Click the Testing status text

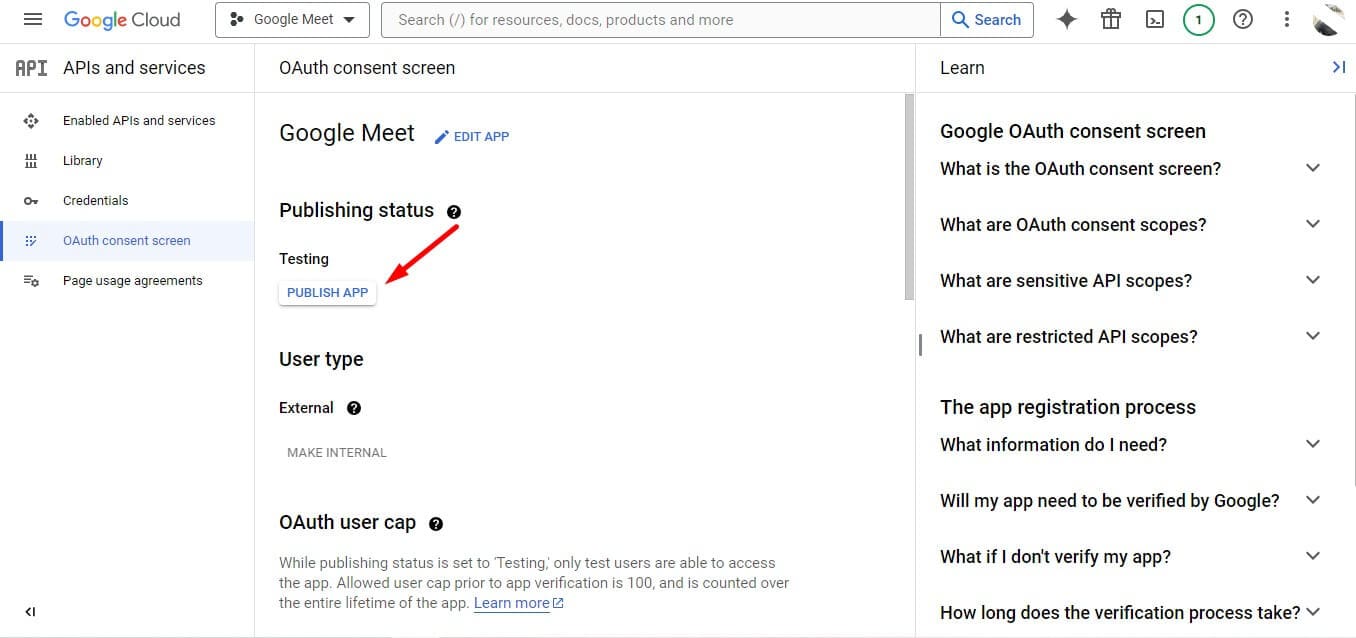point(304,259)
